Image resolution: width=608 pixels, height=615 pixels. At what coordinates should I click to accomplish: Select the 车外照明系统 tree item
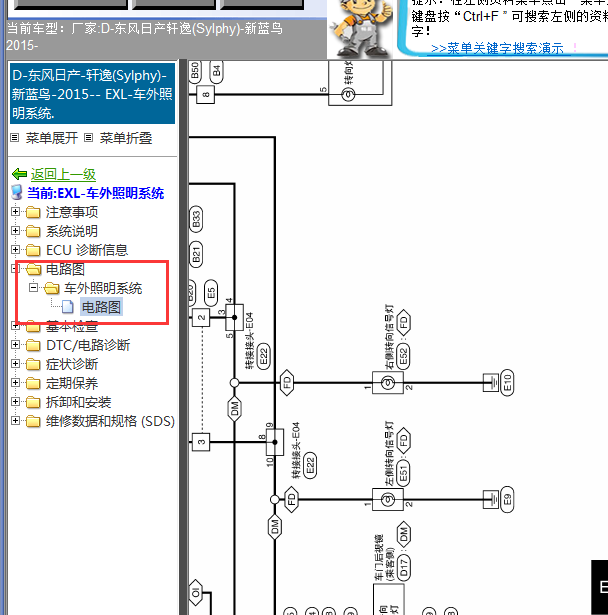pos(103,288)
